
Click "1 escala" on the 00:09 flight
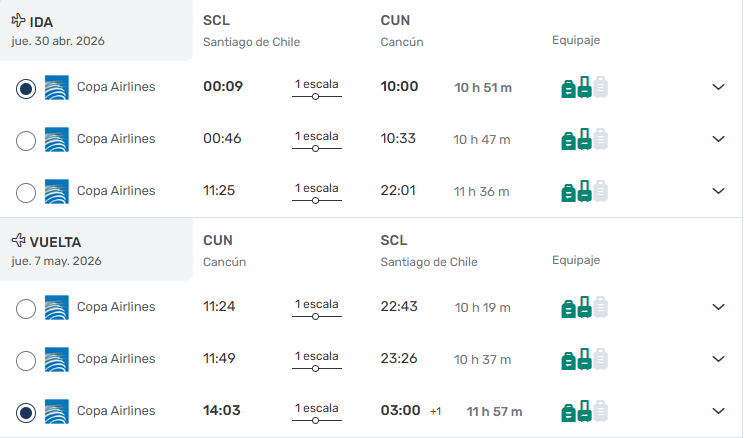316,84
